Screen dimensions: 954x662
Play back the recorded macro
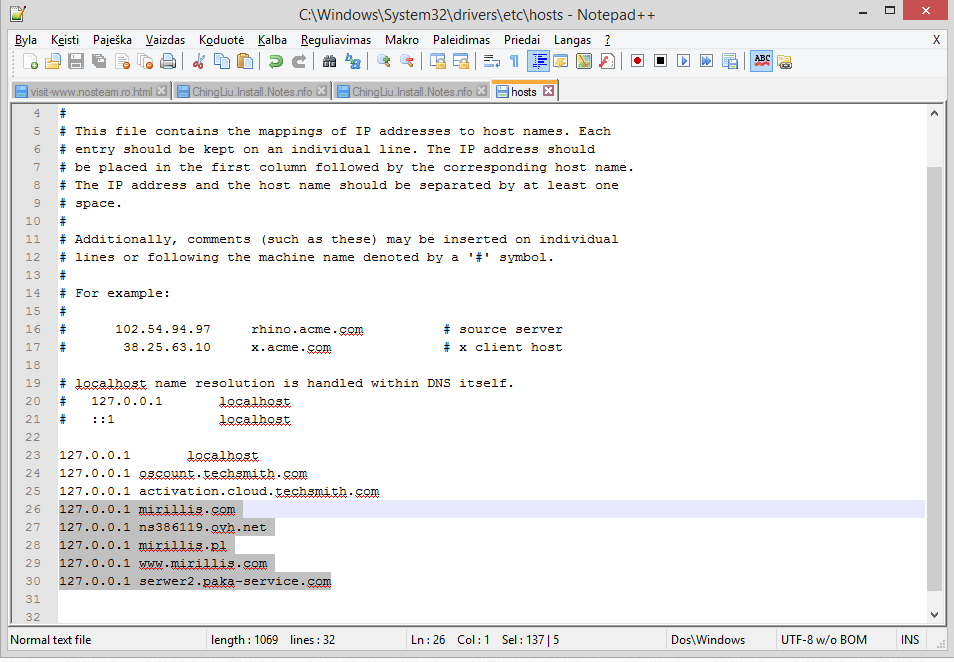pos(683,61)
